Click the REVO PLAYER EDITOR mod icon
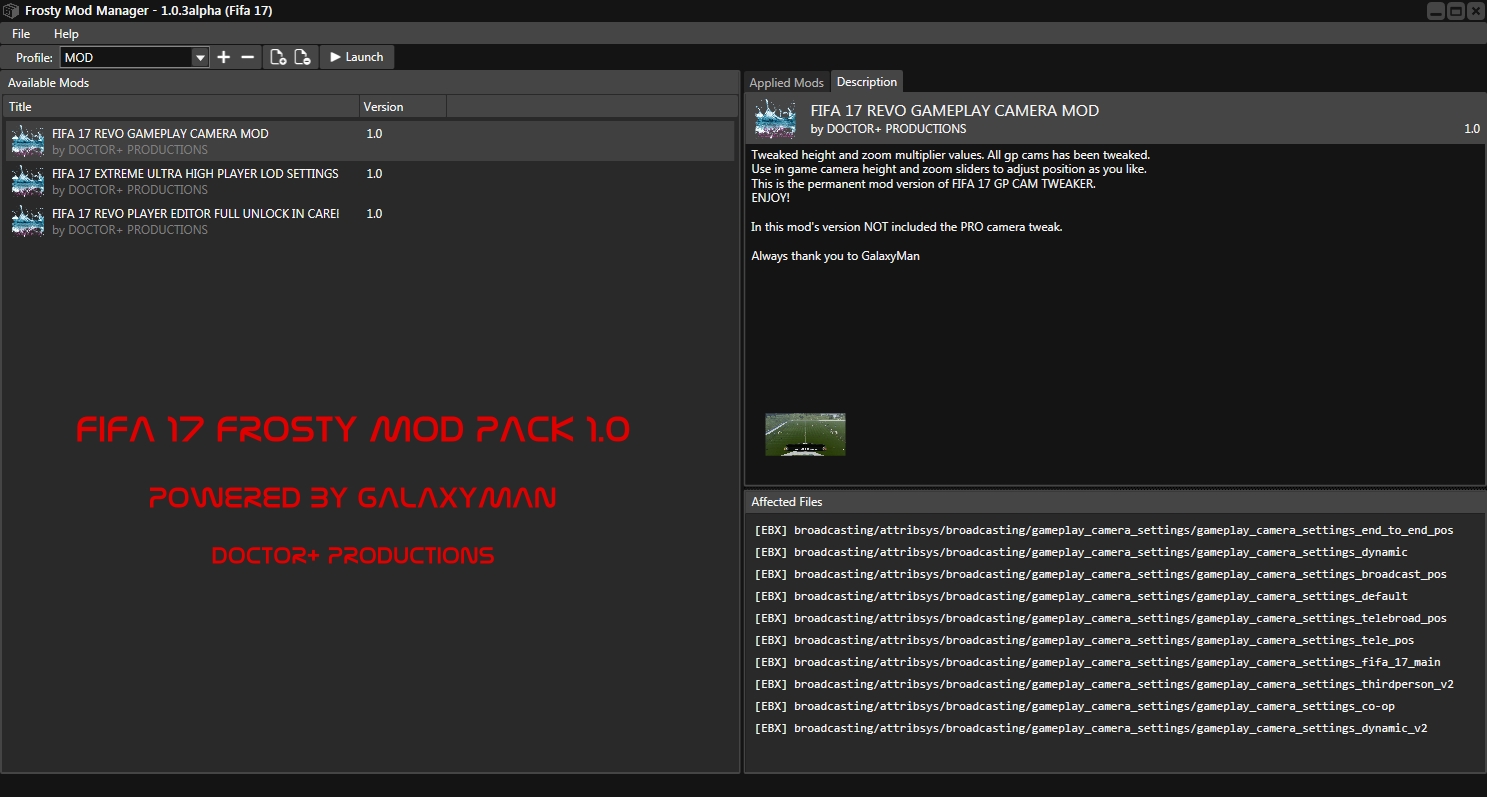This screenshot has width=1487, height=797. pos(28,221)
